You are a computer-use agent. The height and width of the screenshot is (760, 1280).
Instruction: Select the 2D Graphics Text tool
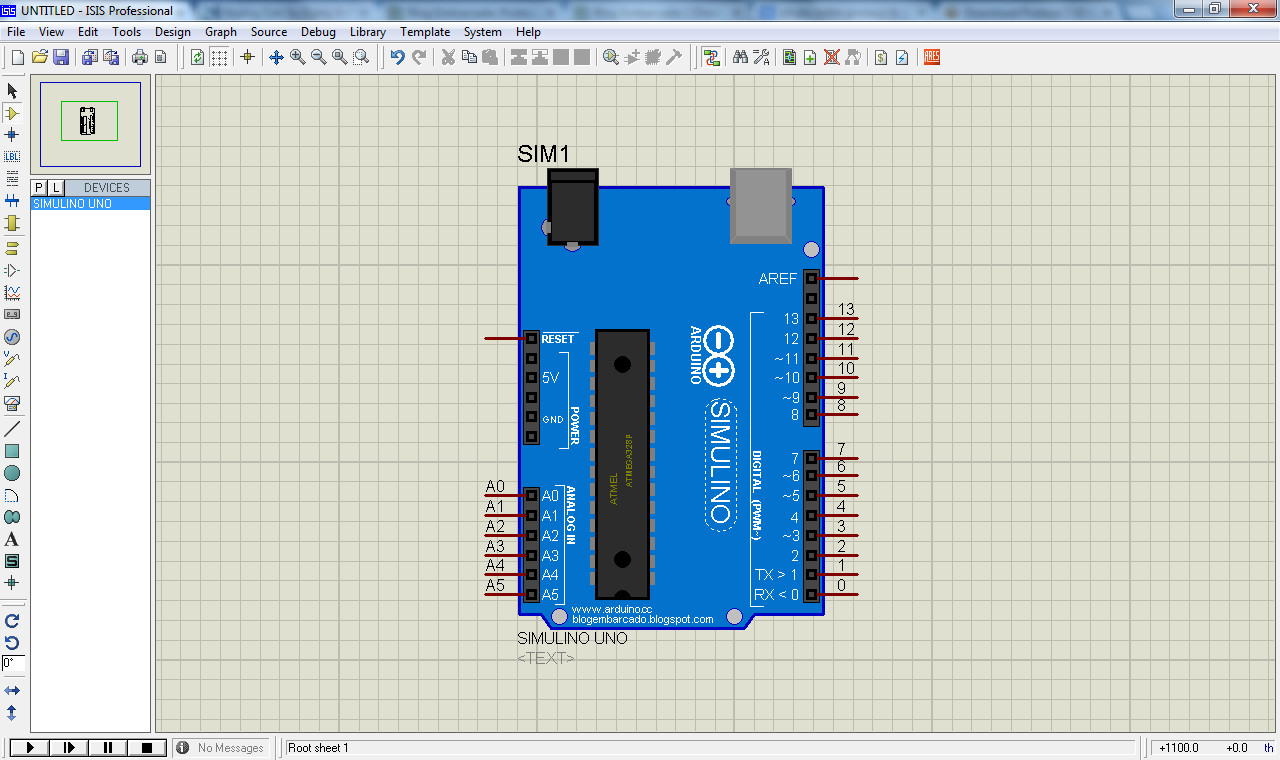click(12, 539)
